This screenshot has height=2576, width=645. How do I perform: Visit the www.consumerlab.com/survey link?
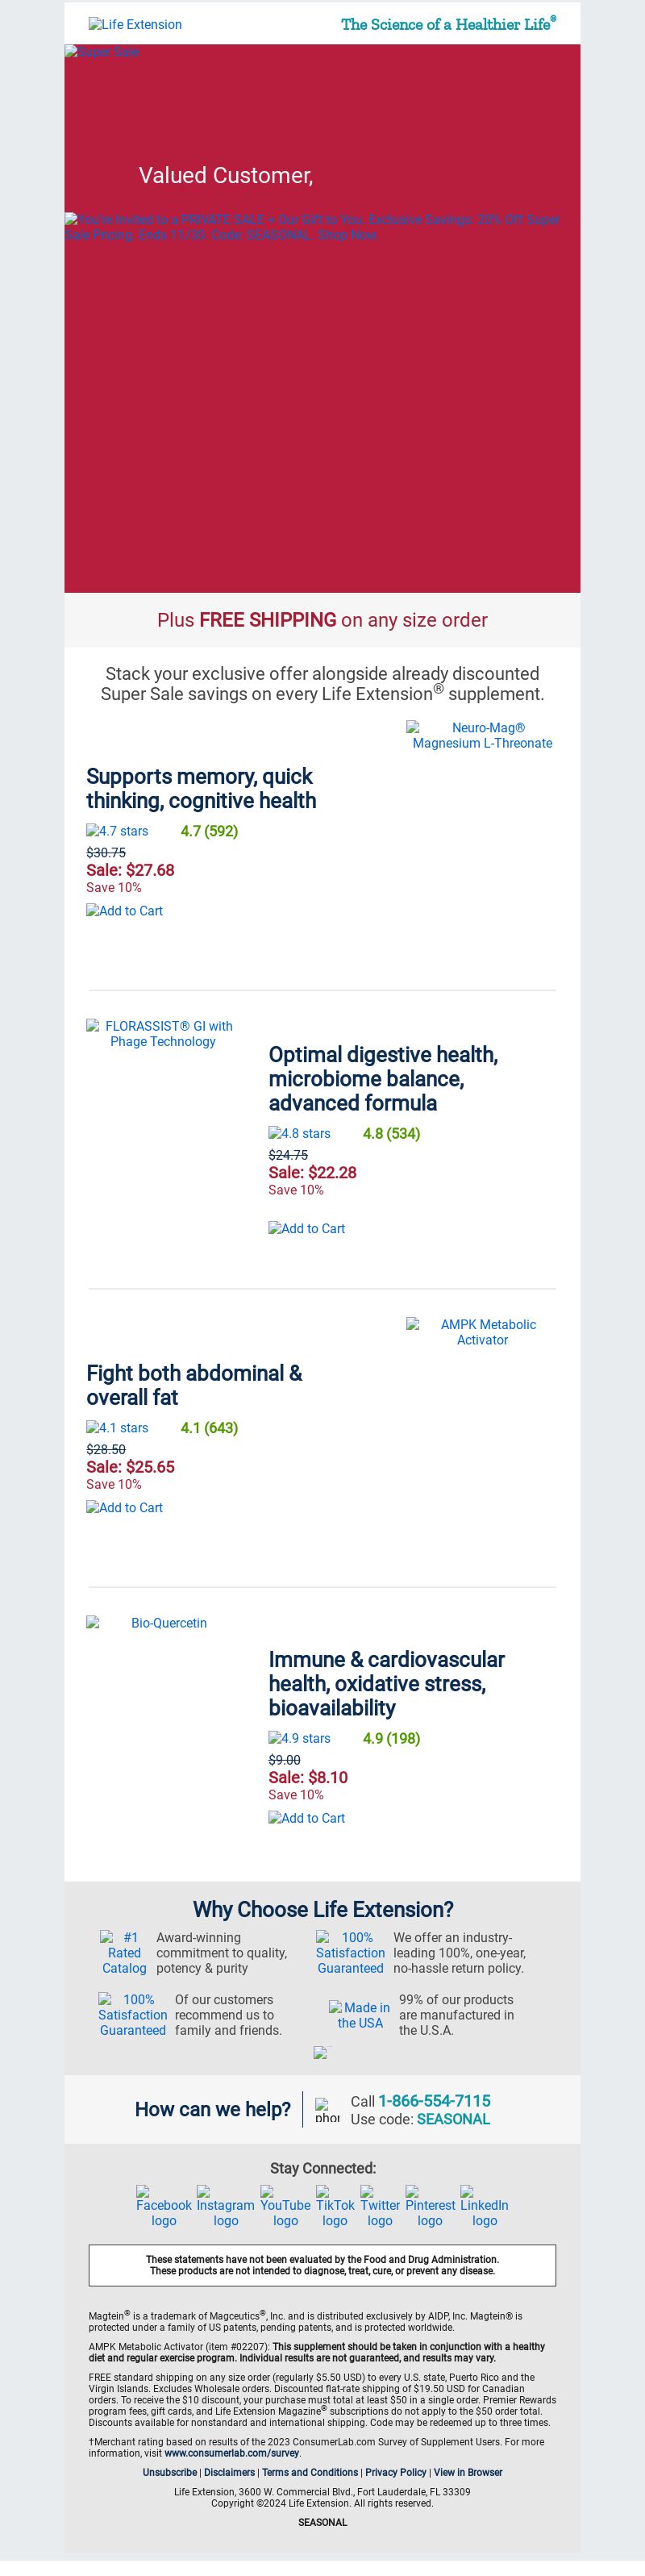click(231, 2452)
